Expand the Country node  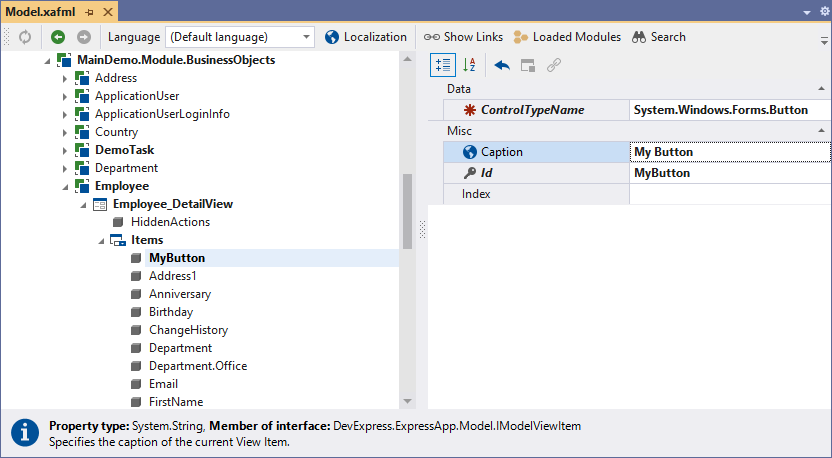point(65,133)
